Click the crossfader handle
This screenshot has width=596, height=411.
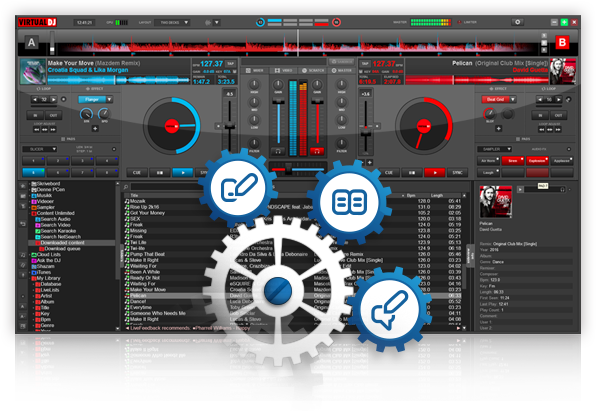point(288,169)
